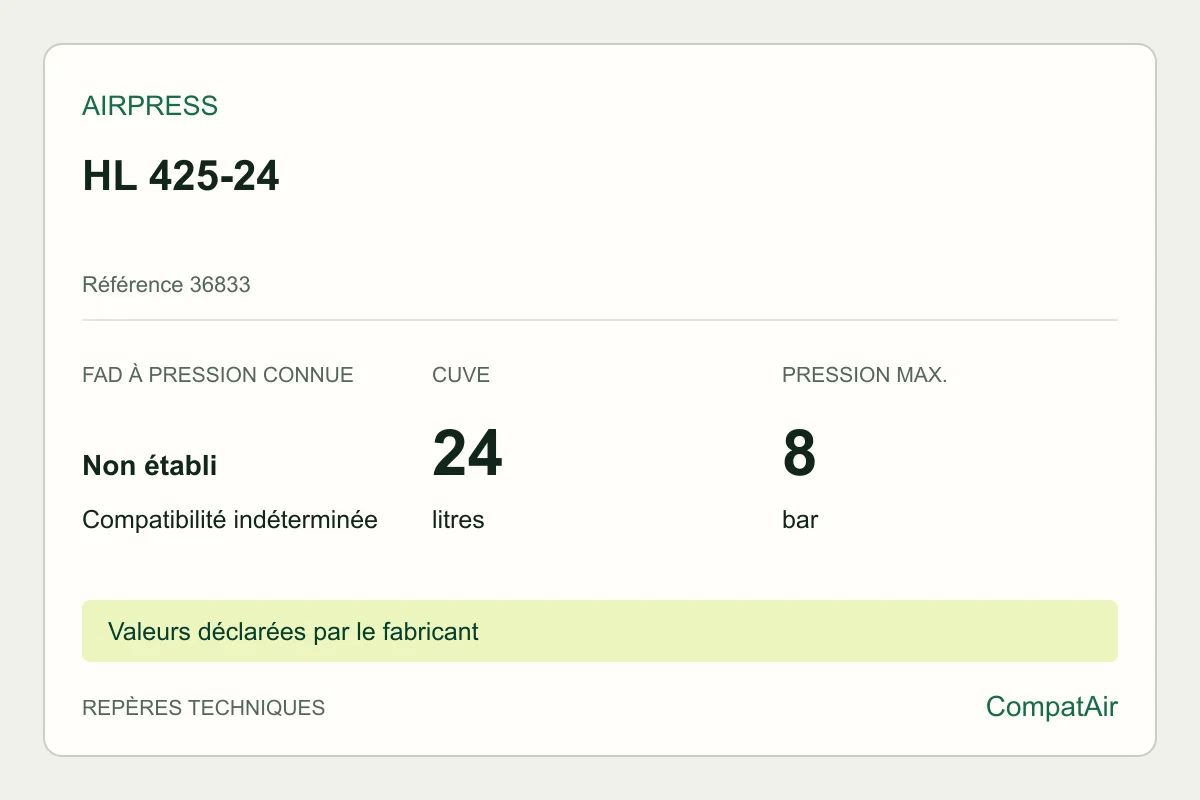Click the litres unit label

click(458, 520)
